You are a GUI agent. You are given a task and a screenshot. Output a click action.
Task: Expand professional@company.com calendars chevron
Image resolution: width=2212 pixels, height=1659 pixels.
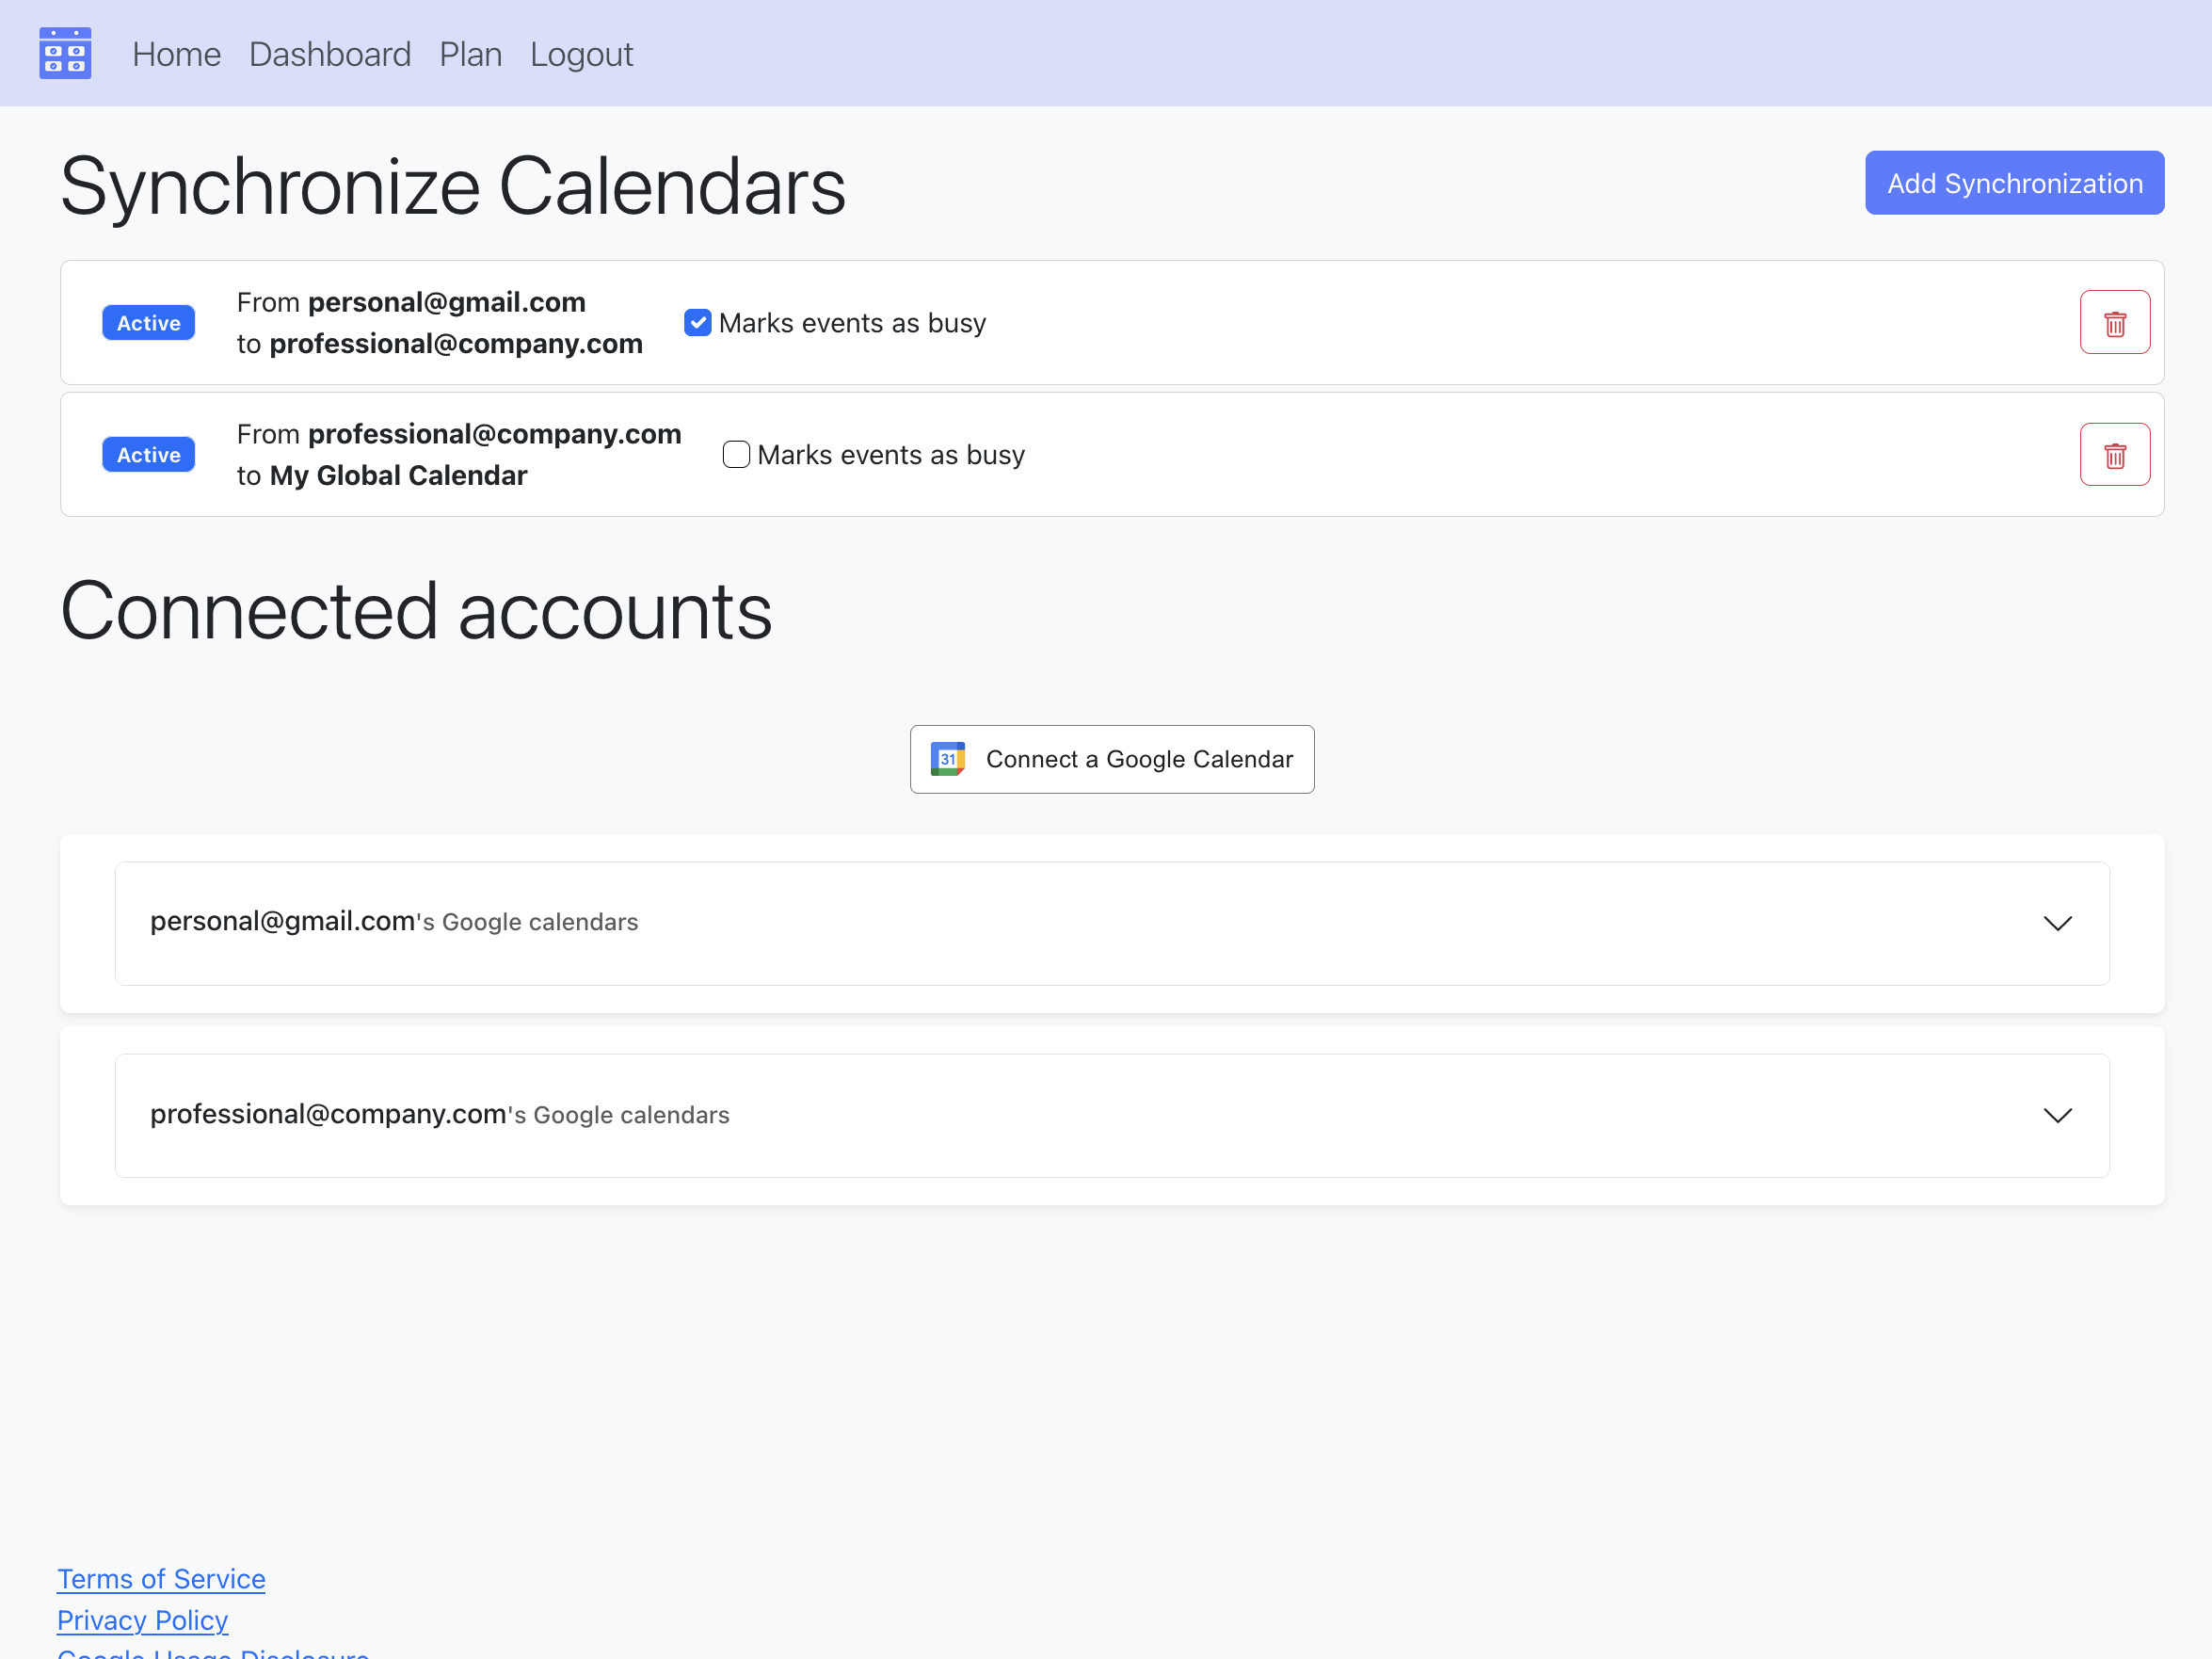(x=2056, y=1115)
